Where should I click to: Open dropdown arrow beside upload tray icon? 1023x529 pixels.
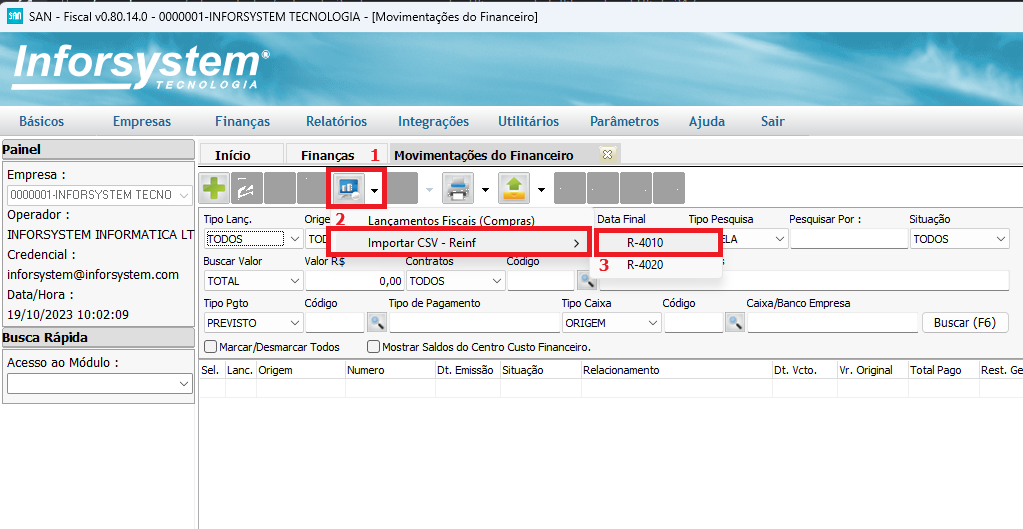[541, 190]
